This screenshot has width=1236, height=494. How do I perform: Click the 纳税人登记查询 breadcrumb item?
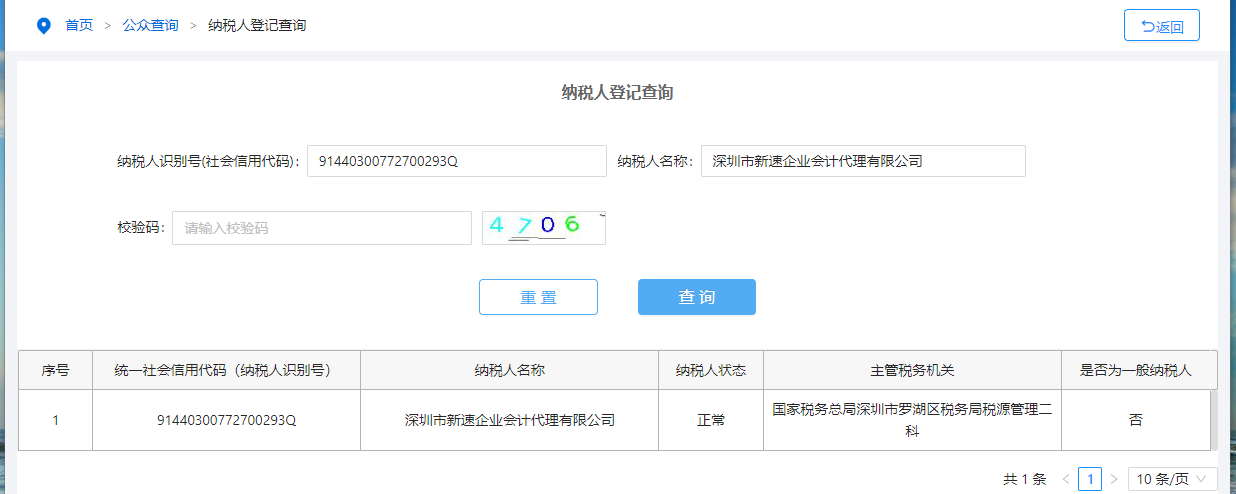[x=257, y=26]
